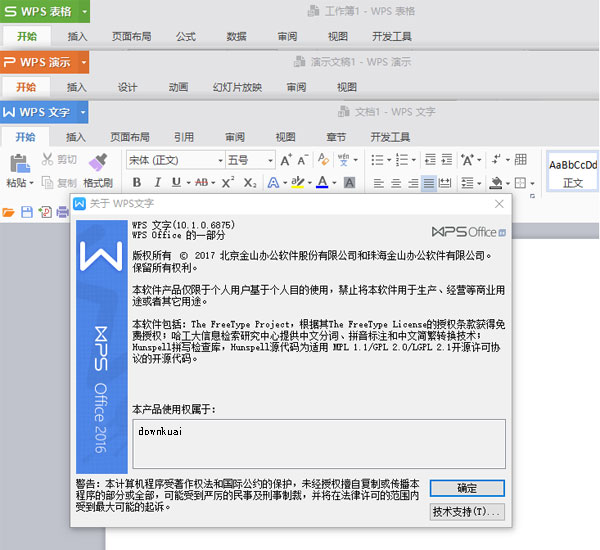This screenshot has height=550, width=600.
Task: Apply the paragraph shading fill bucket
Action: coord(496,183)
